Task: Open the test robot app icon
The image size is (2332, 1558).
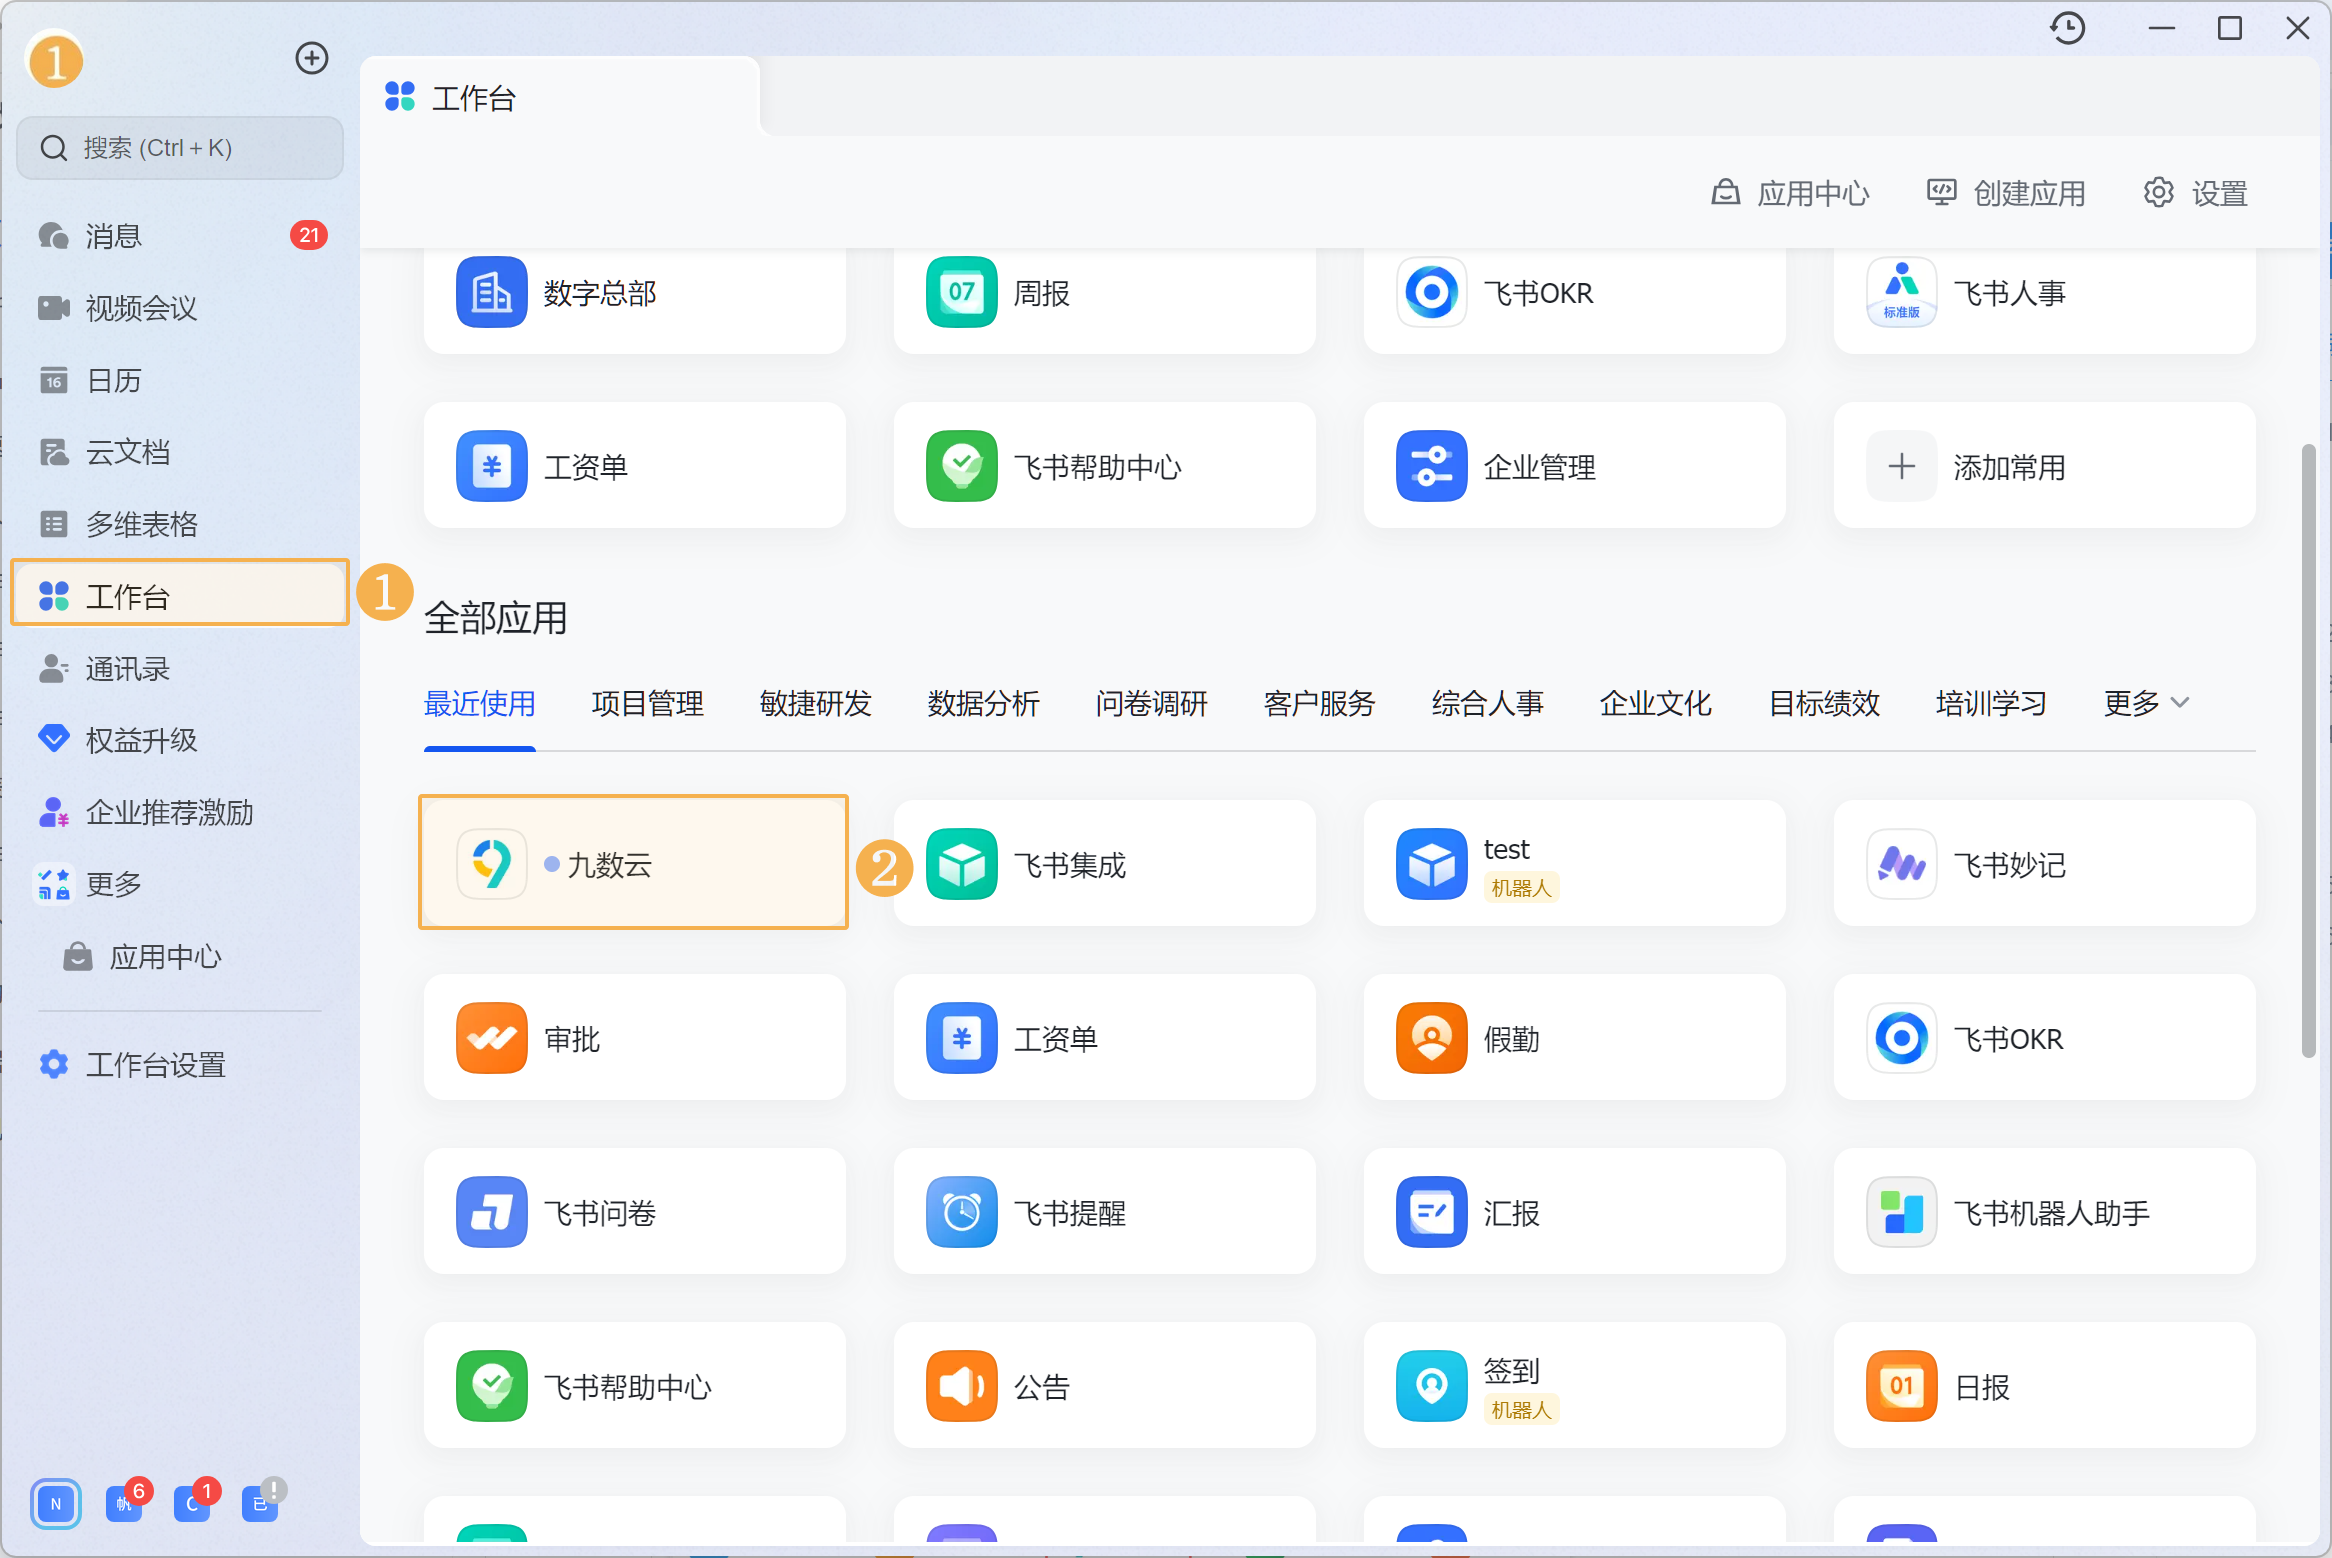Action: coord(1431,864)
